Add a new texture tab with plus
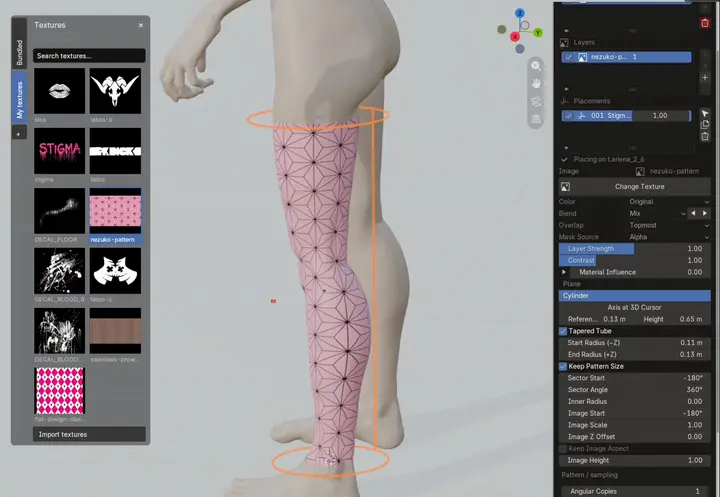This screenshot has height=497, width=720. pyautogui.click(x=19, y=134)
